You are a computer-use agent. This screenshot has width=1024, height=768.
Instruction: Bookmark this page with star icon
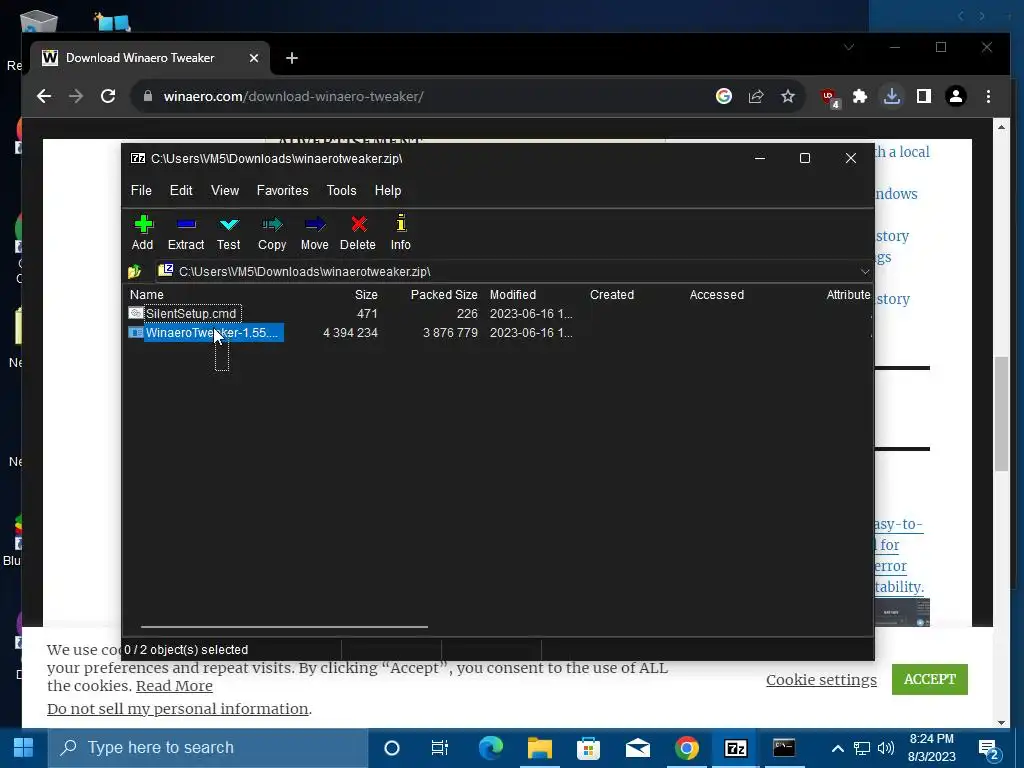pyautogui.click(x=788, y=97)
